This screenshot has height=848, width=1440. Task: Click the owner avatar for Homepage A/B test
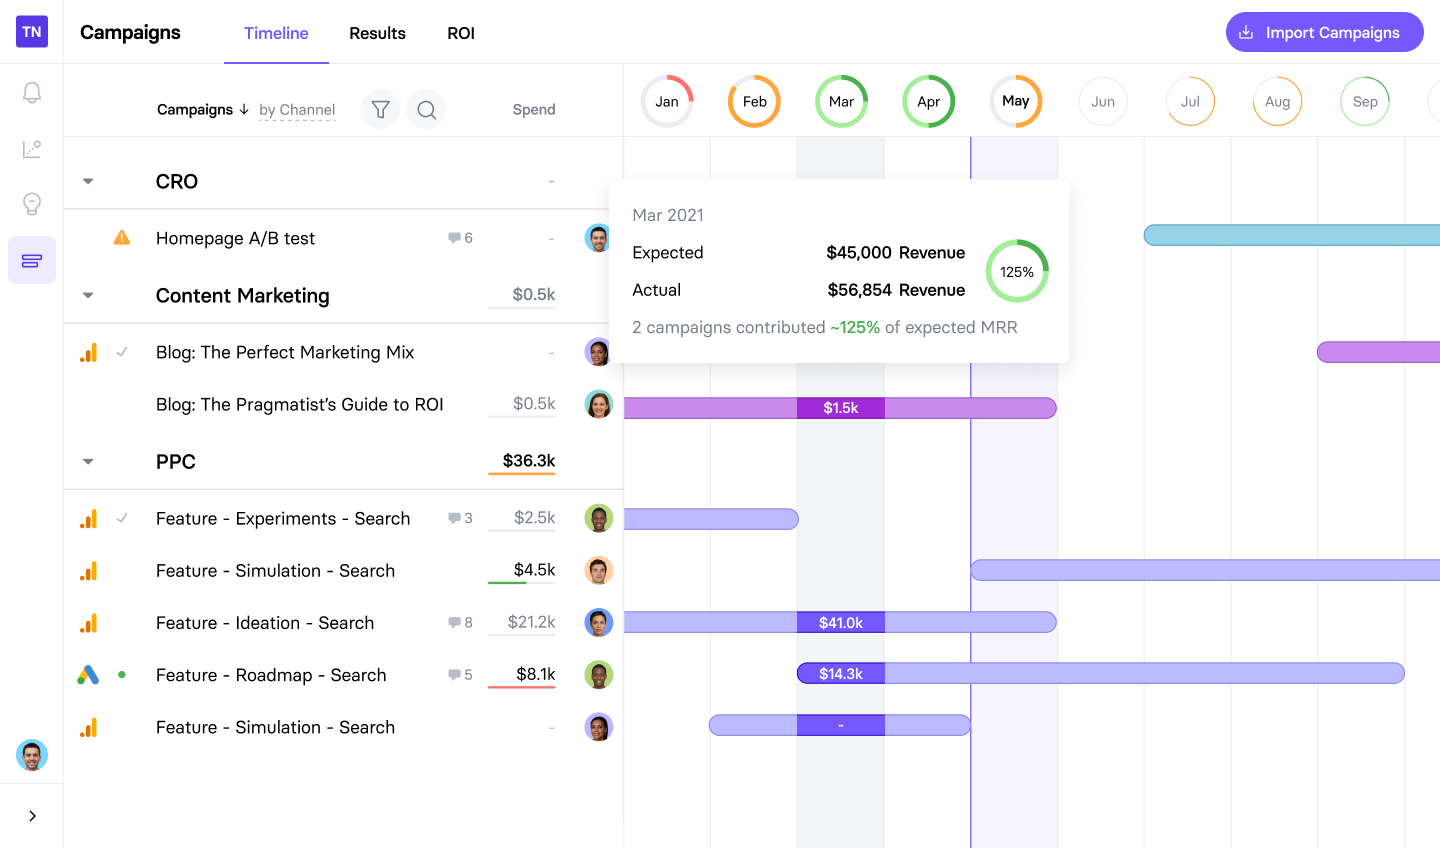(598, 238)
